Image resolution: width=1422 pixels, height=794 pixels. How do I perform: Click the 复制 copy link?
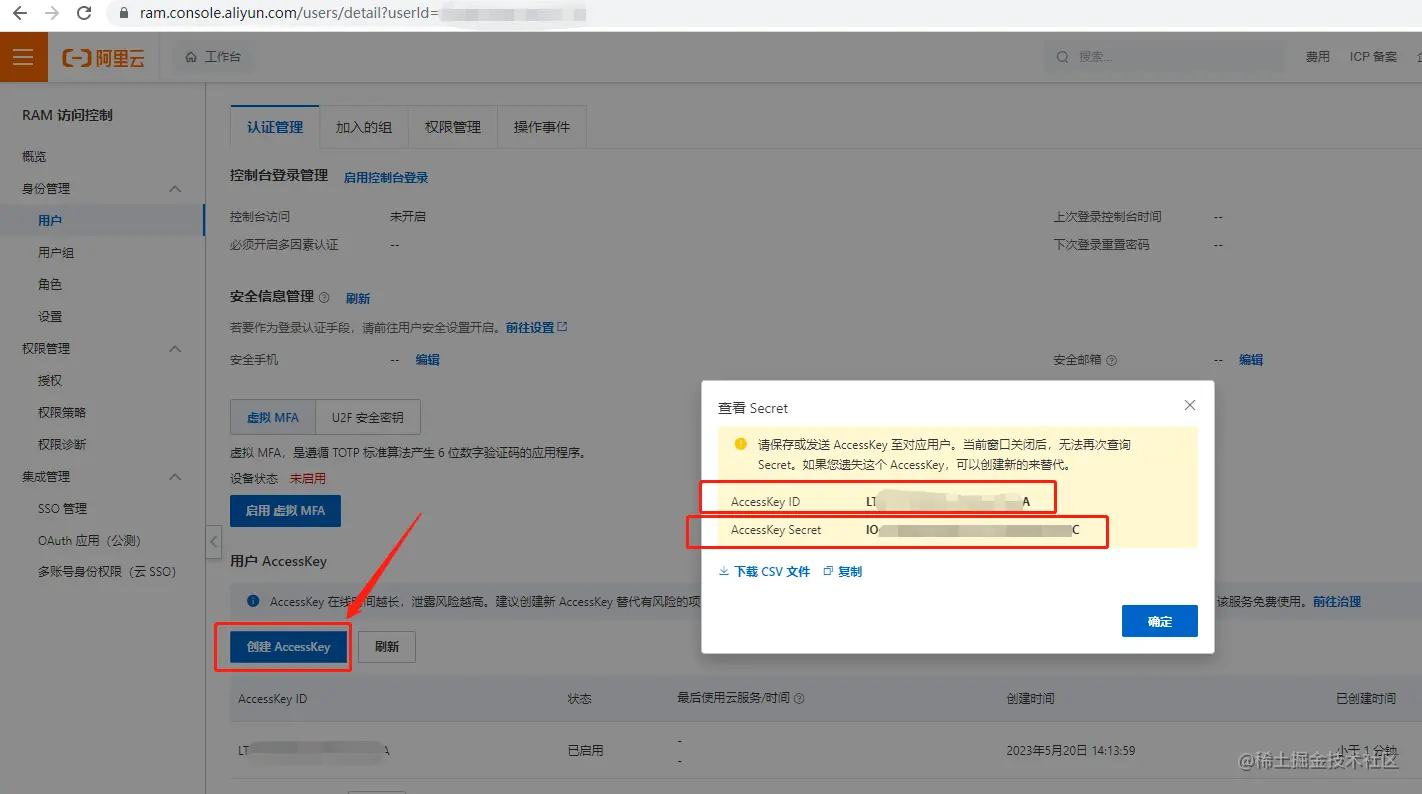click(x=842, y=572)
